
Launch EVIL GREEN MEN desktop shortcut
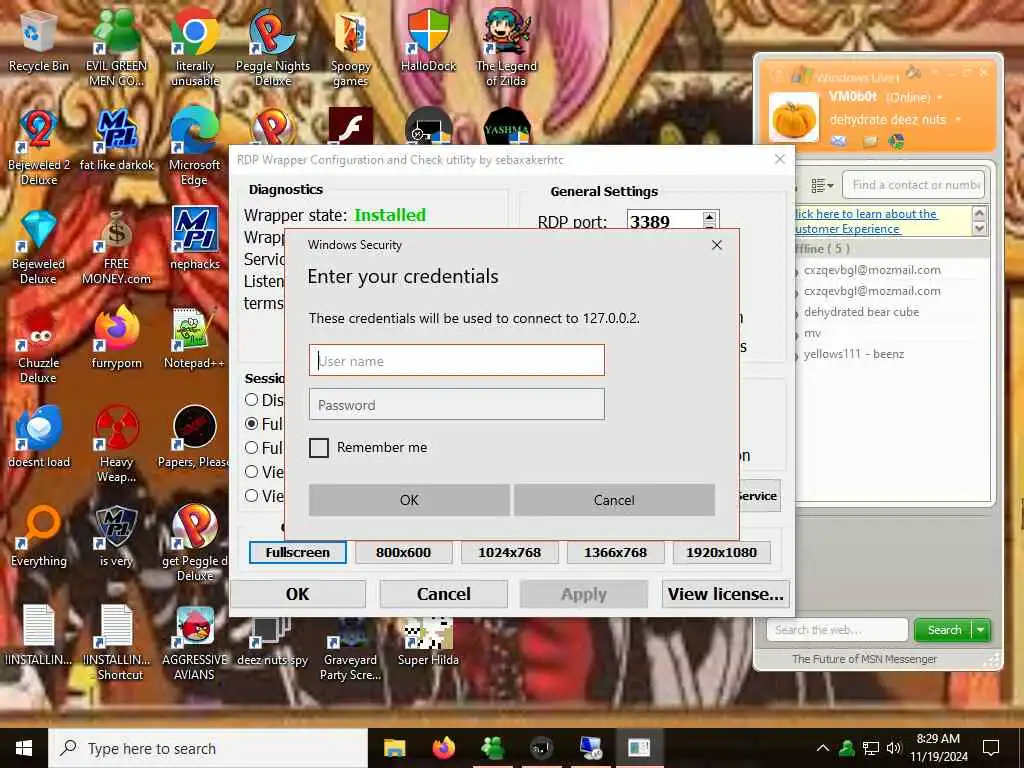[116, 49]
